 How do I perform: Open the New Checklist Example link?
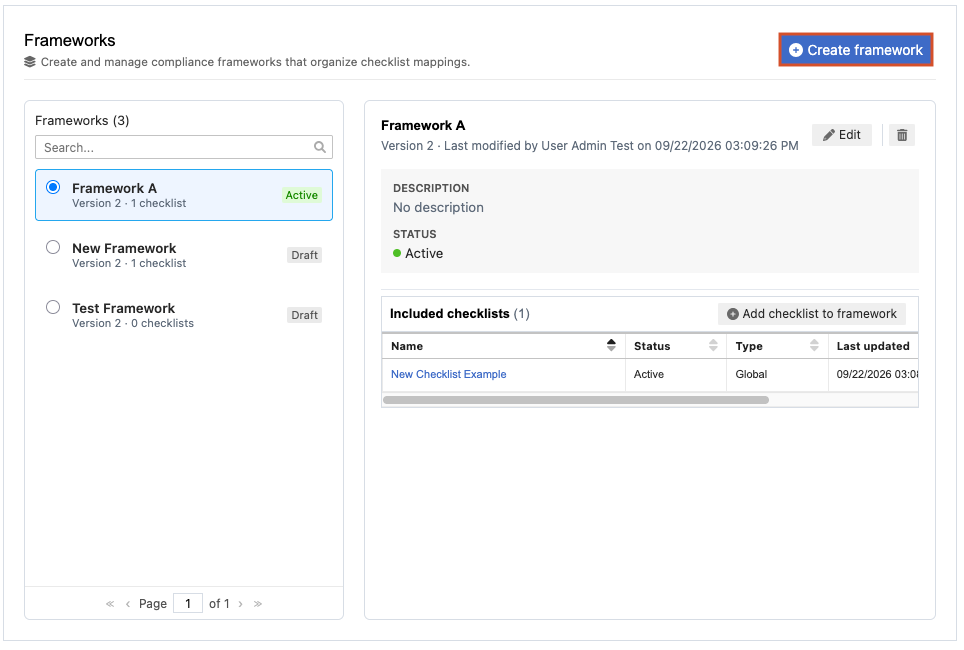tap(449, 374)
